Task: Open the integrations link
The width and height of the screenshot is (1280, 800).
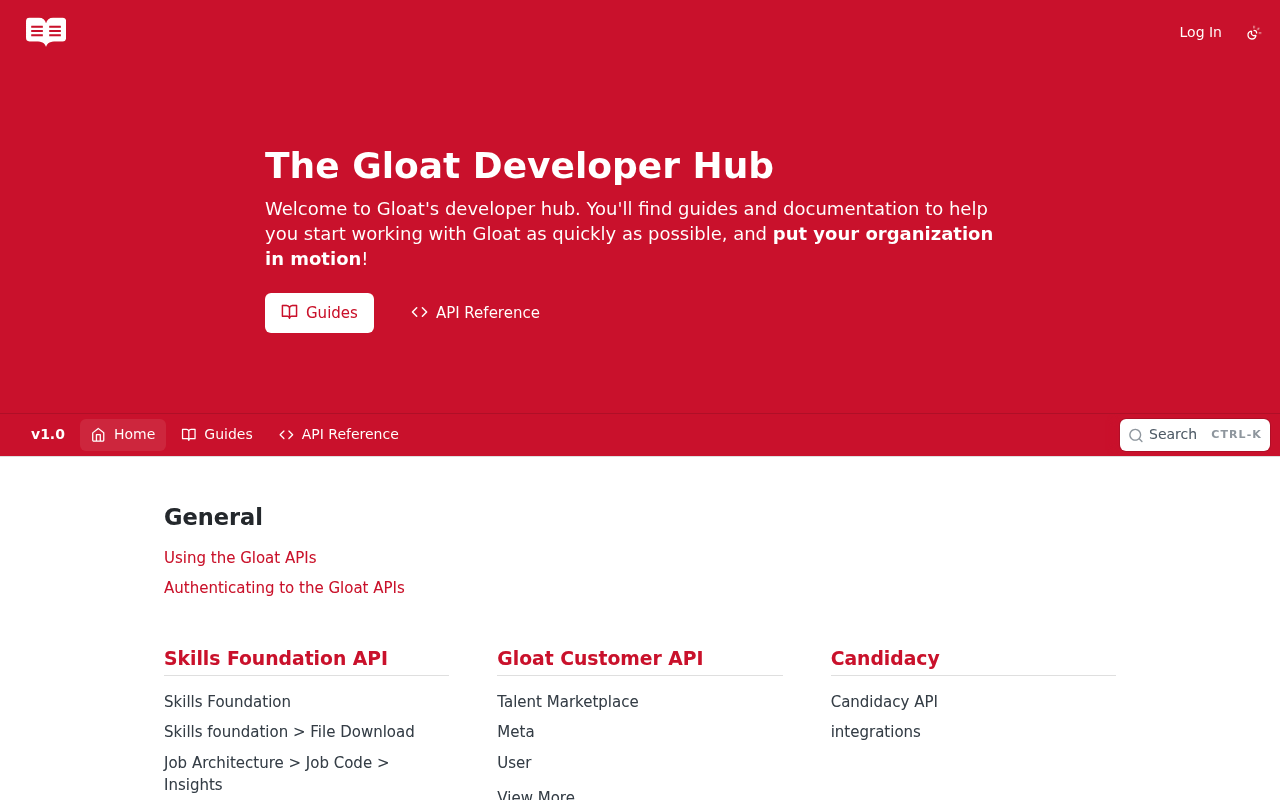Action: point(876,732)
